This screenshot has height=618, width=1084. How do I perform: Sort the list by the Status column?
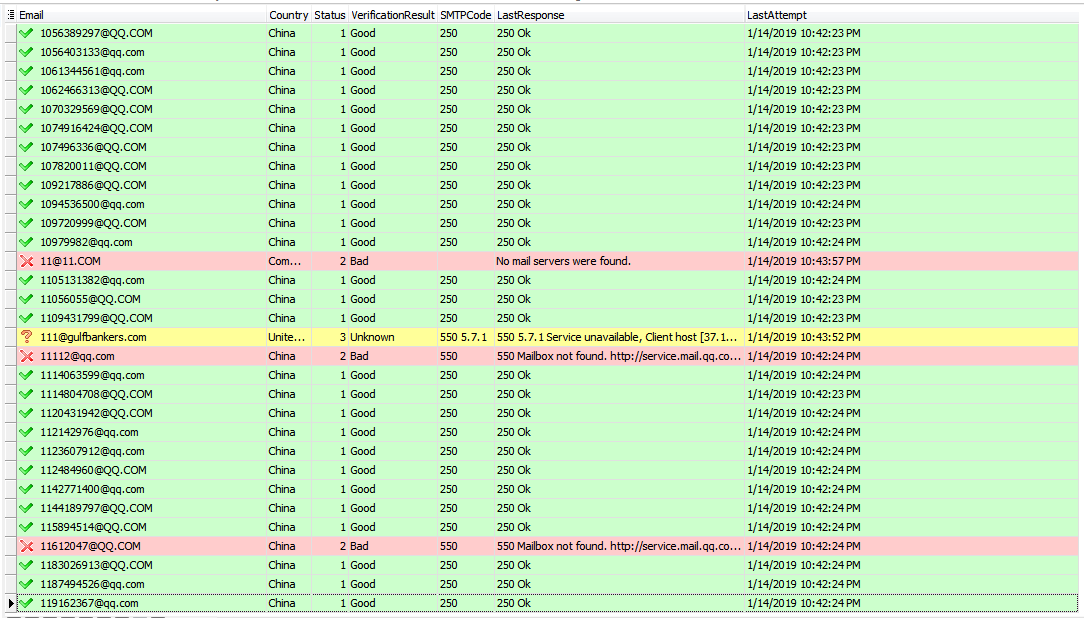[329, 14]
